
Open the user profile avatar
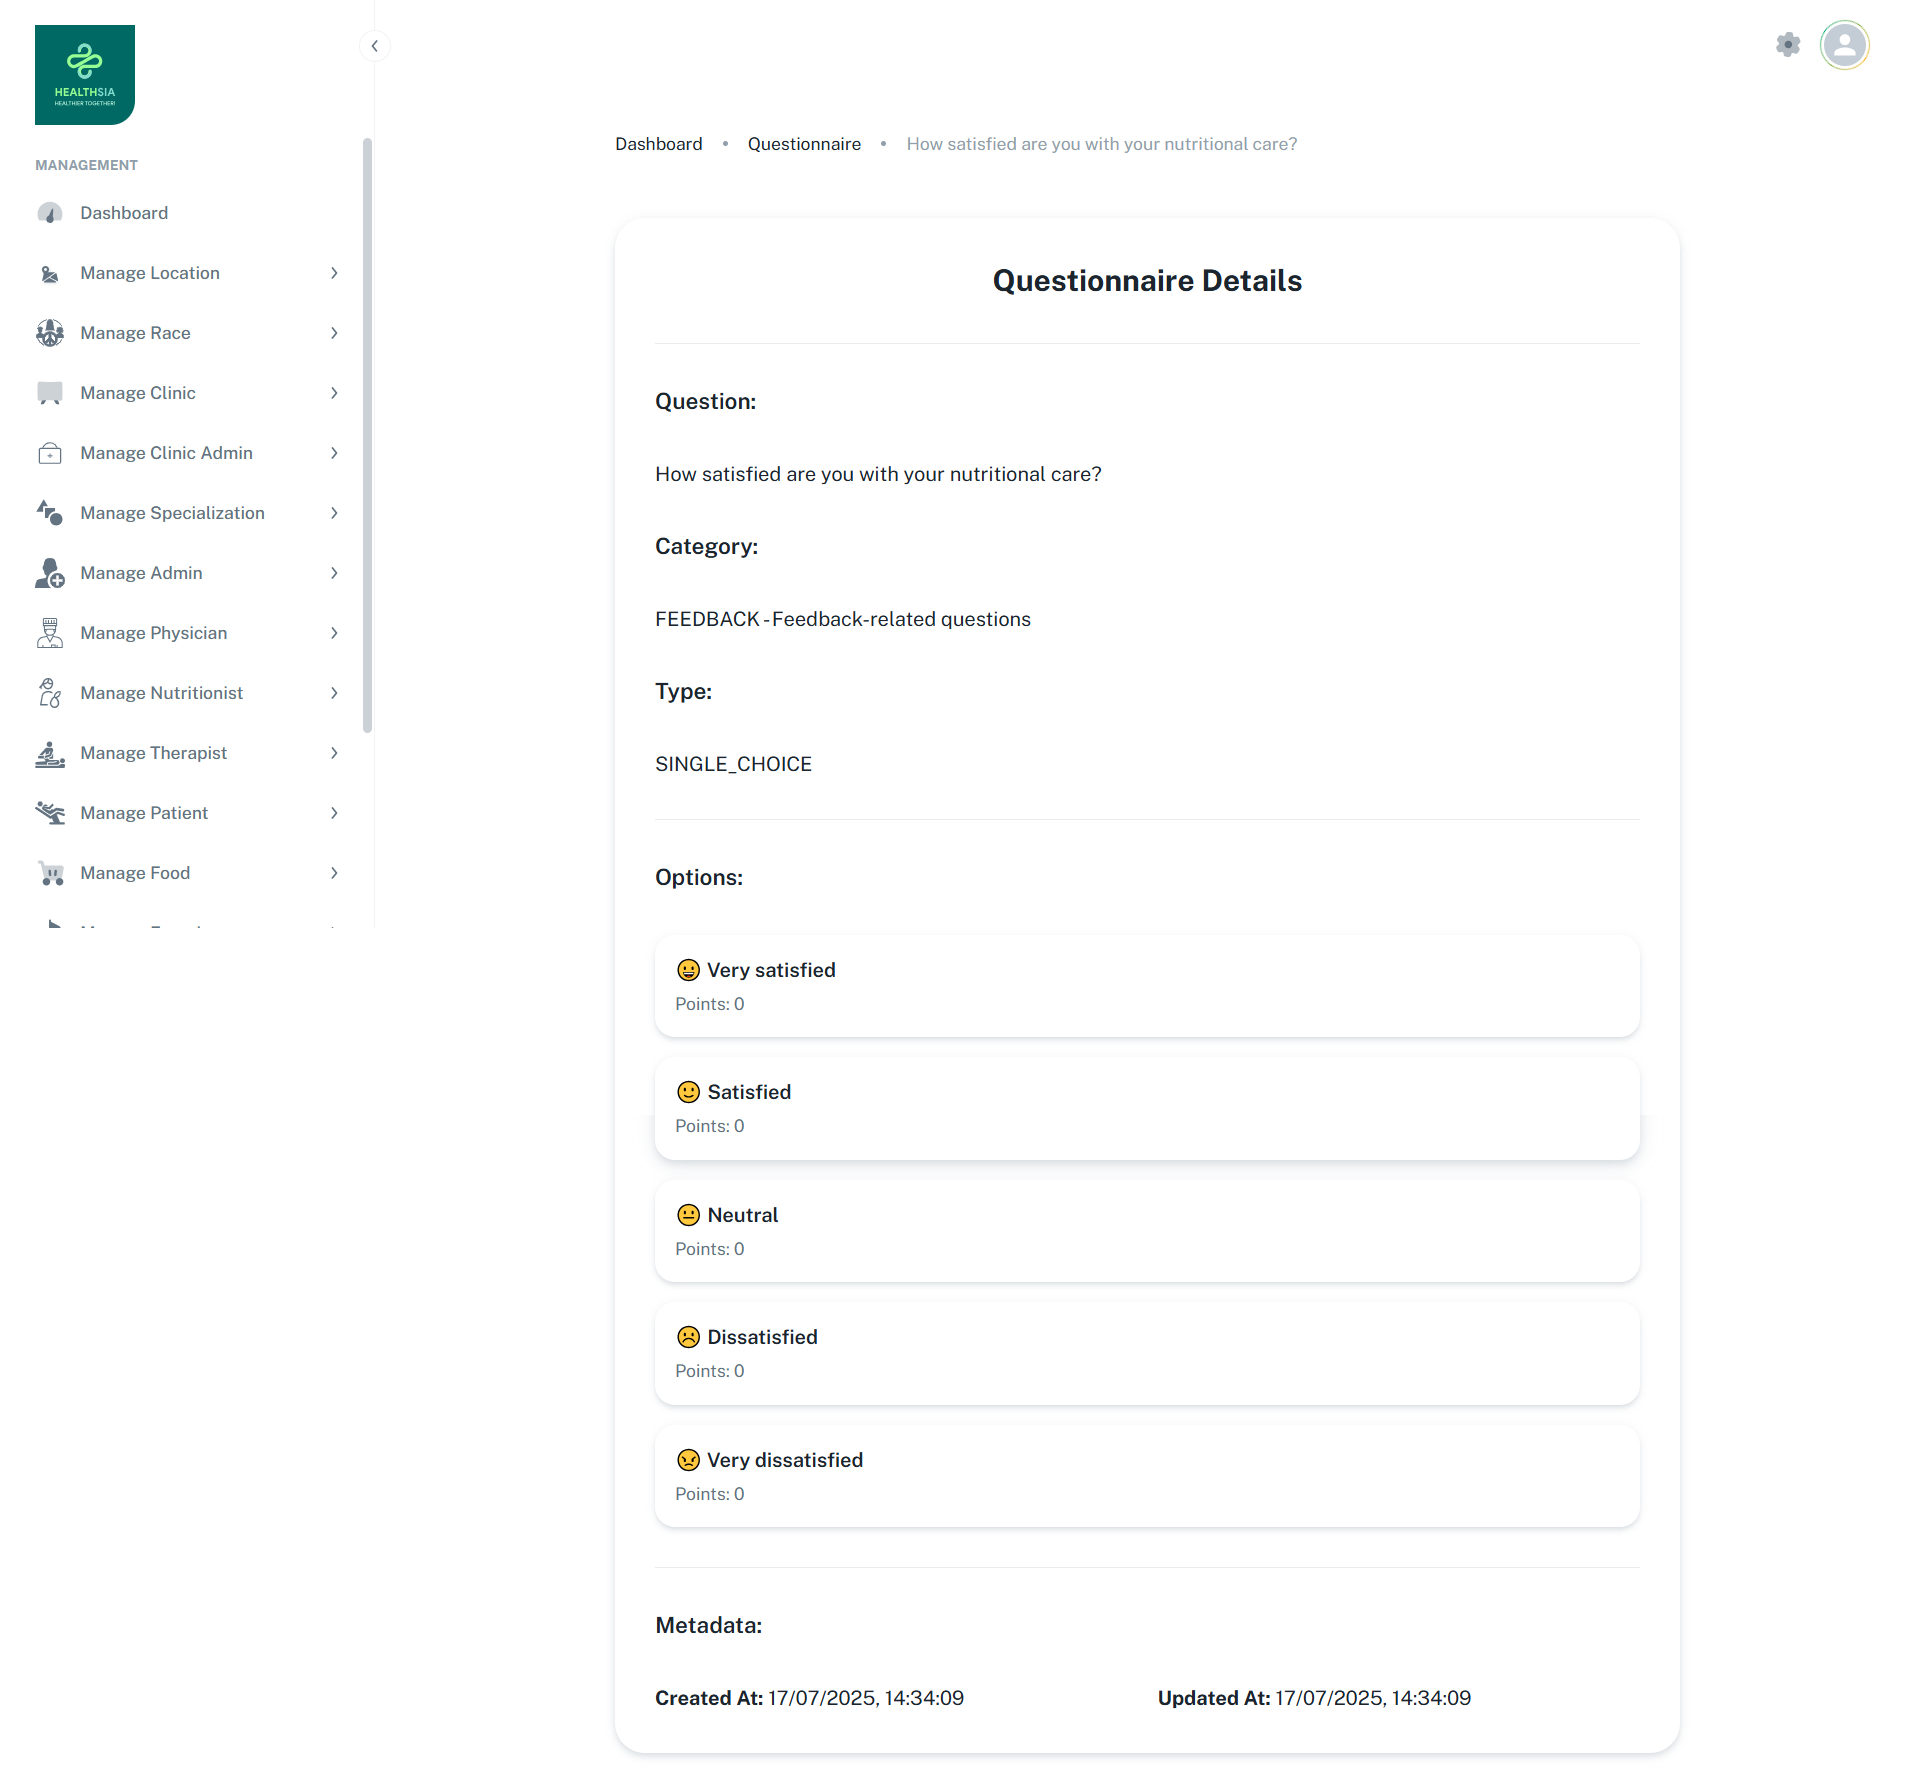pos(1844,45)
